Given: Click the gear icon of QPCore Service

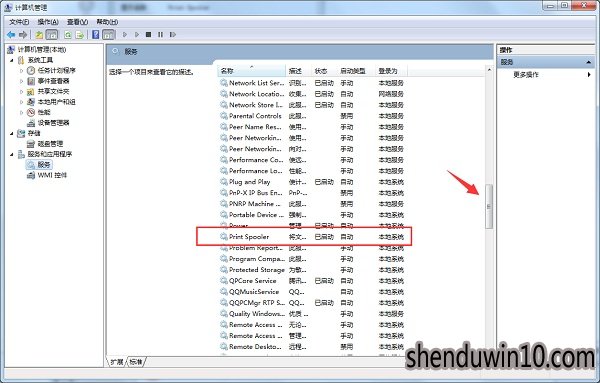Looking at the screenshot, I should click(x=224, y=280).
